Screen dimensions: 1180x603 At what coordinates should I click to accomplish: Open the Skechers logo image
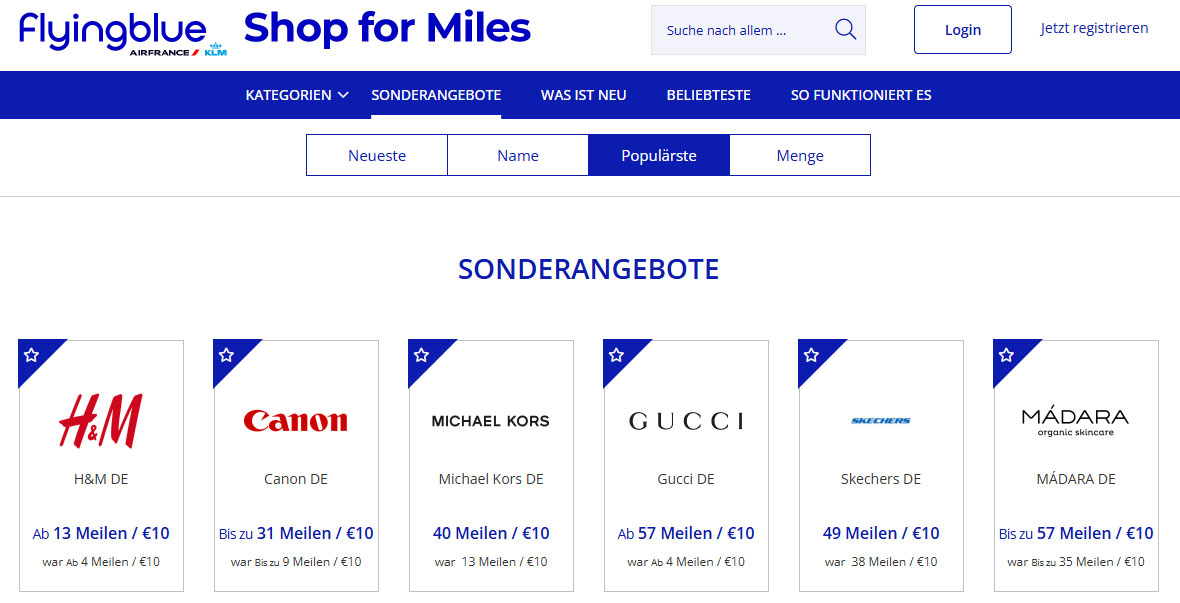tap(880, 421)
